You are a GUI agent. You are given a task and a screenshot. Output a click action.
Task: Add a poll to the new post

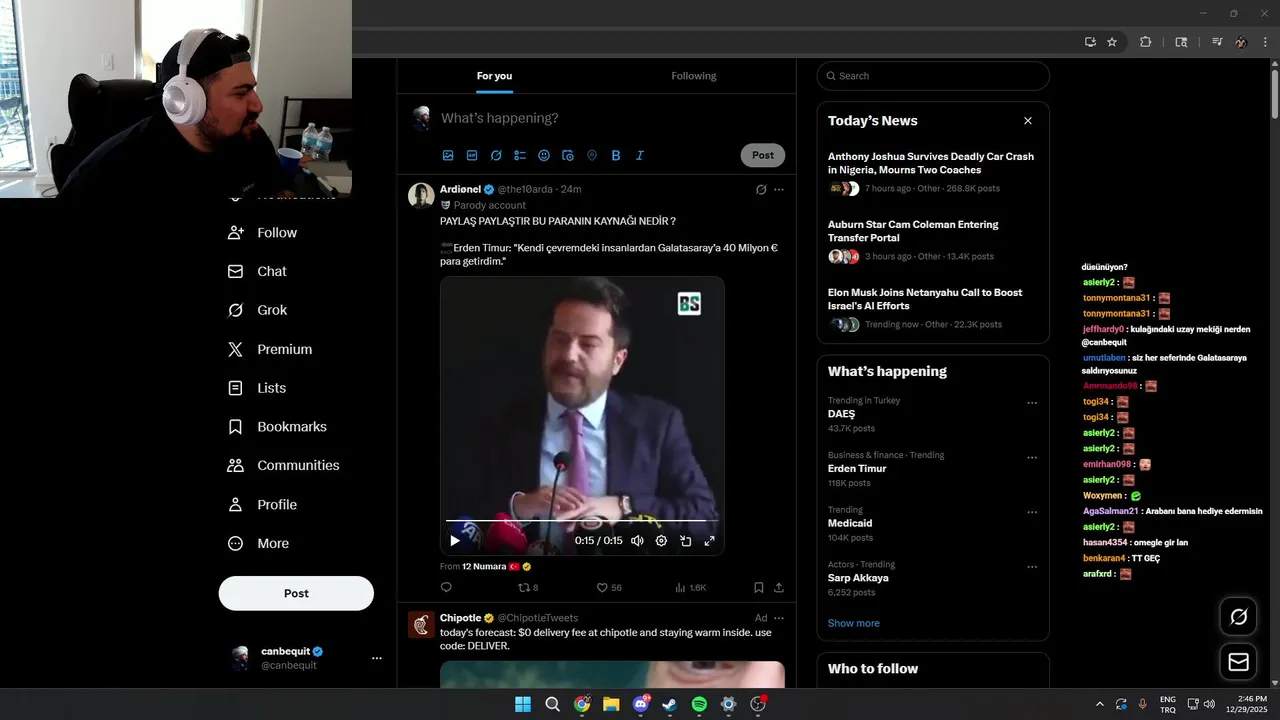[x=520, y=155]
